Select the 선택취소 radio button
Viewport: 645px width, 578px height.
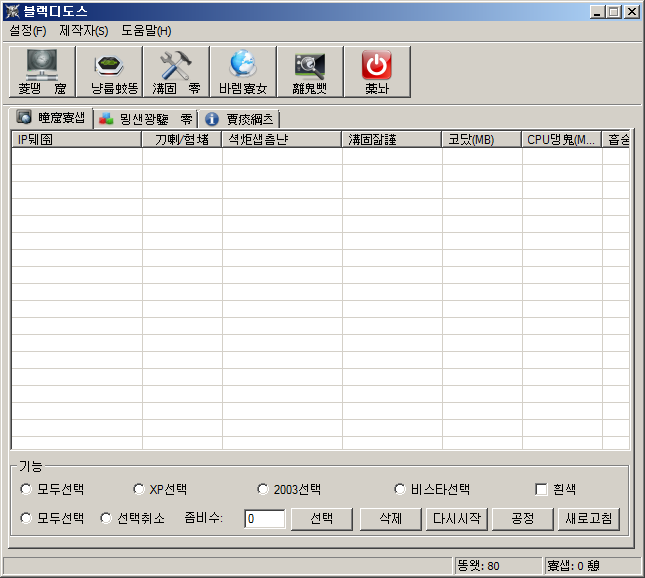coord(106,519)
